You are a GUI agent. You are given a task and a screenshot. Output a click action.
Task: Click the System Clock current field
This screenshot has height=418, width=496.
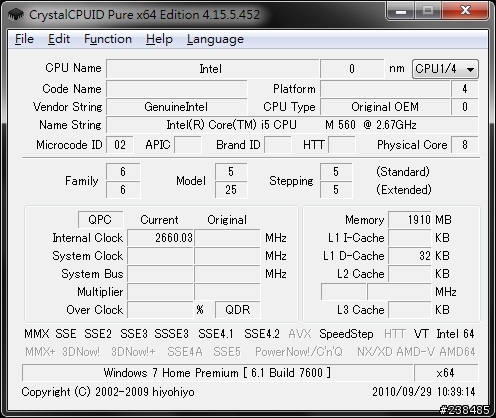pos(160,256)
